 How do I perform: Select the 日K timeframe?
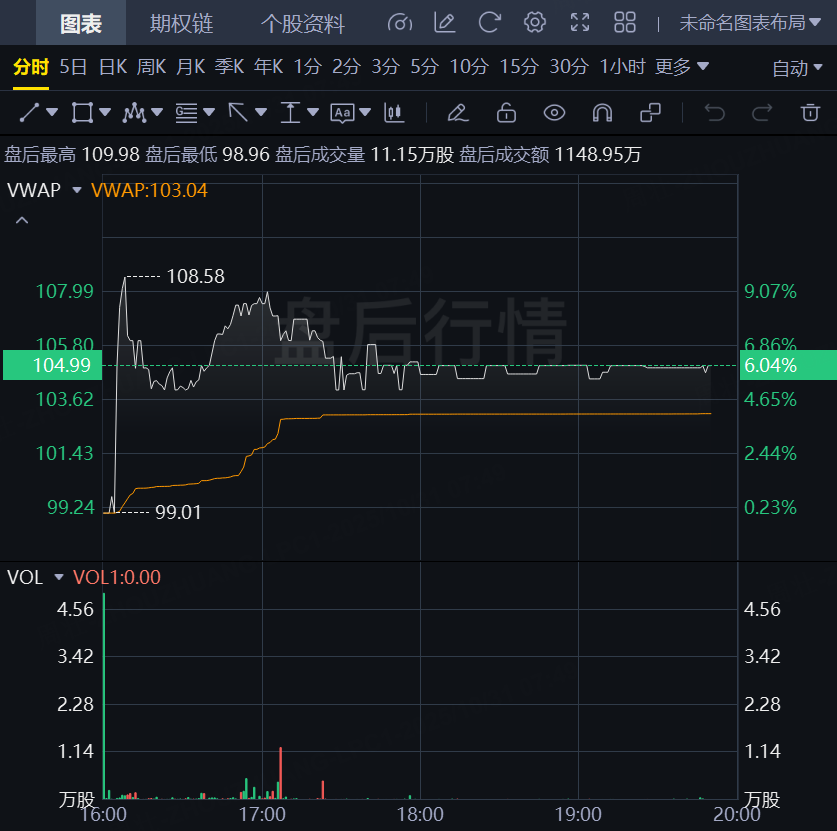coord(112,67)
